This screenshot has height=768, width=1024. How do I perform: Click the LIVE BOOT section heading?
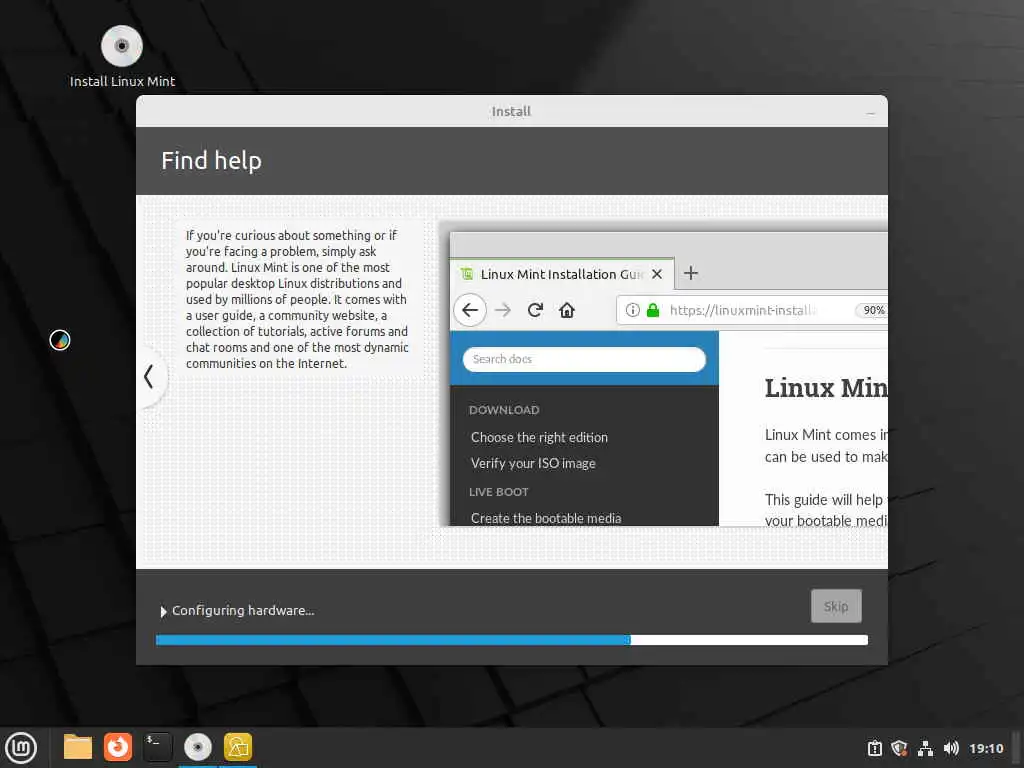point(498,492)
